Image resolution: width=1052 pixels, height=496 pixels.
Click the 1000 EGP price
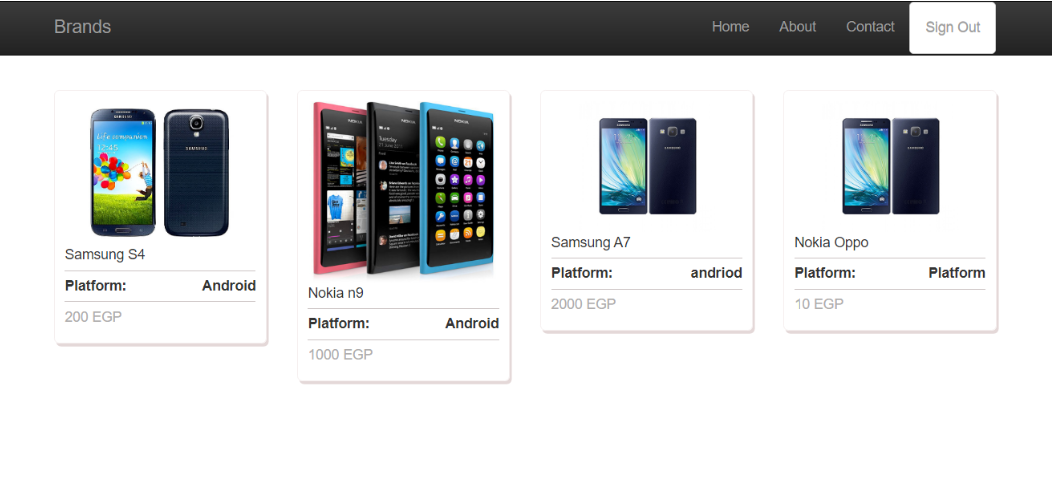340,354
